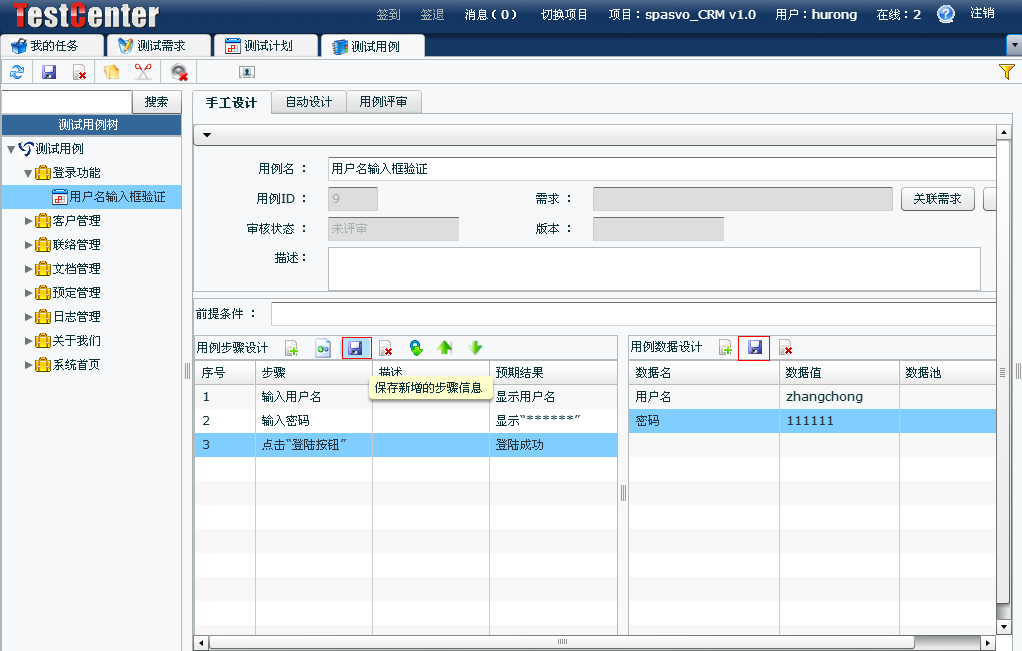Screen dimensions: 1022x651
Task: Click the yellow filter funnel icon
Action: (1007, 71)
